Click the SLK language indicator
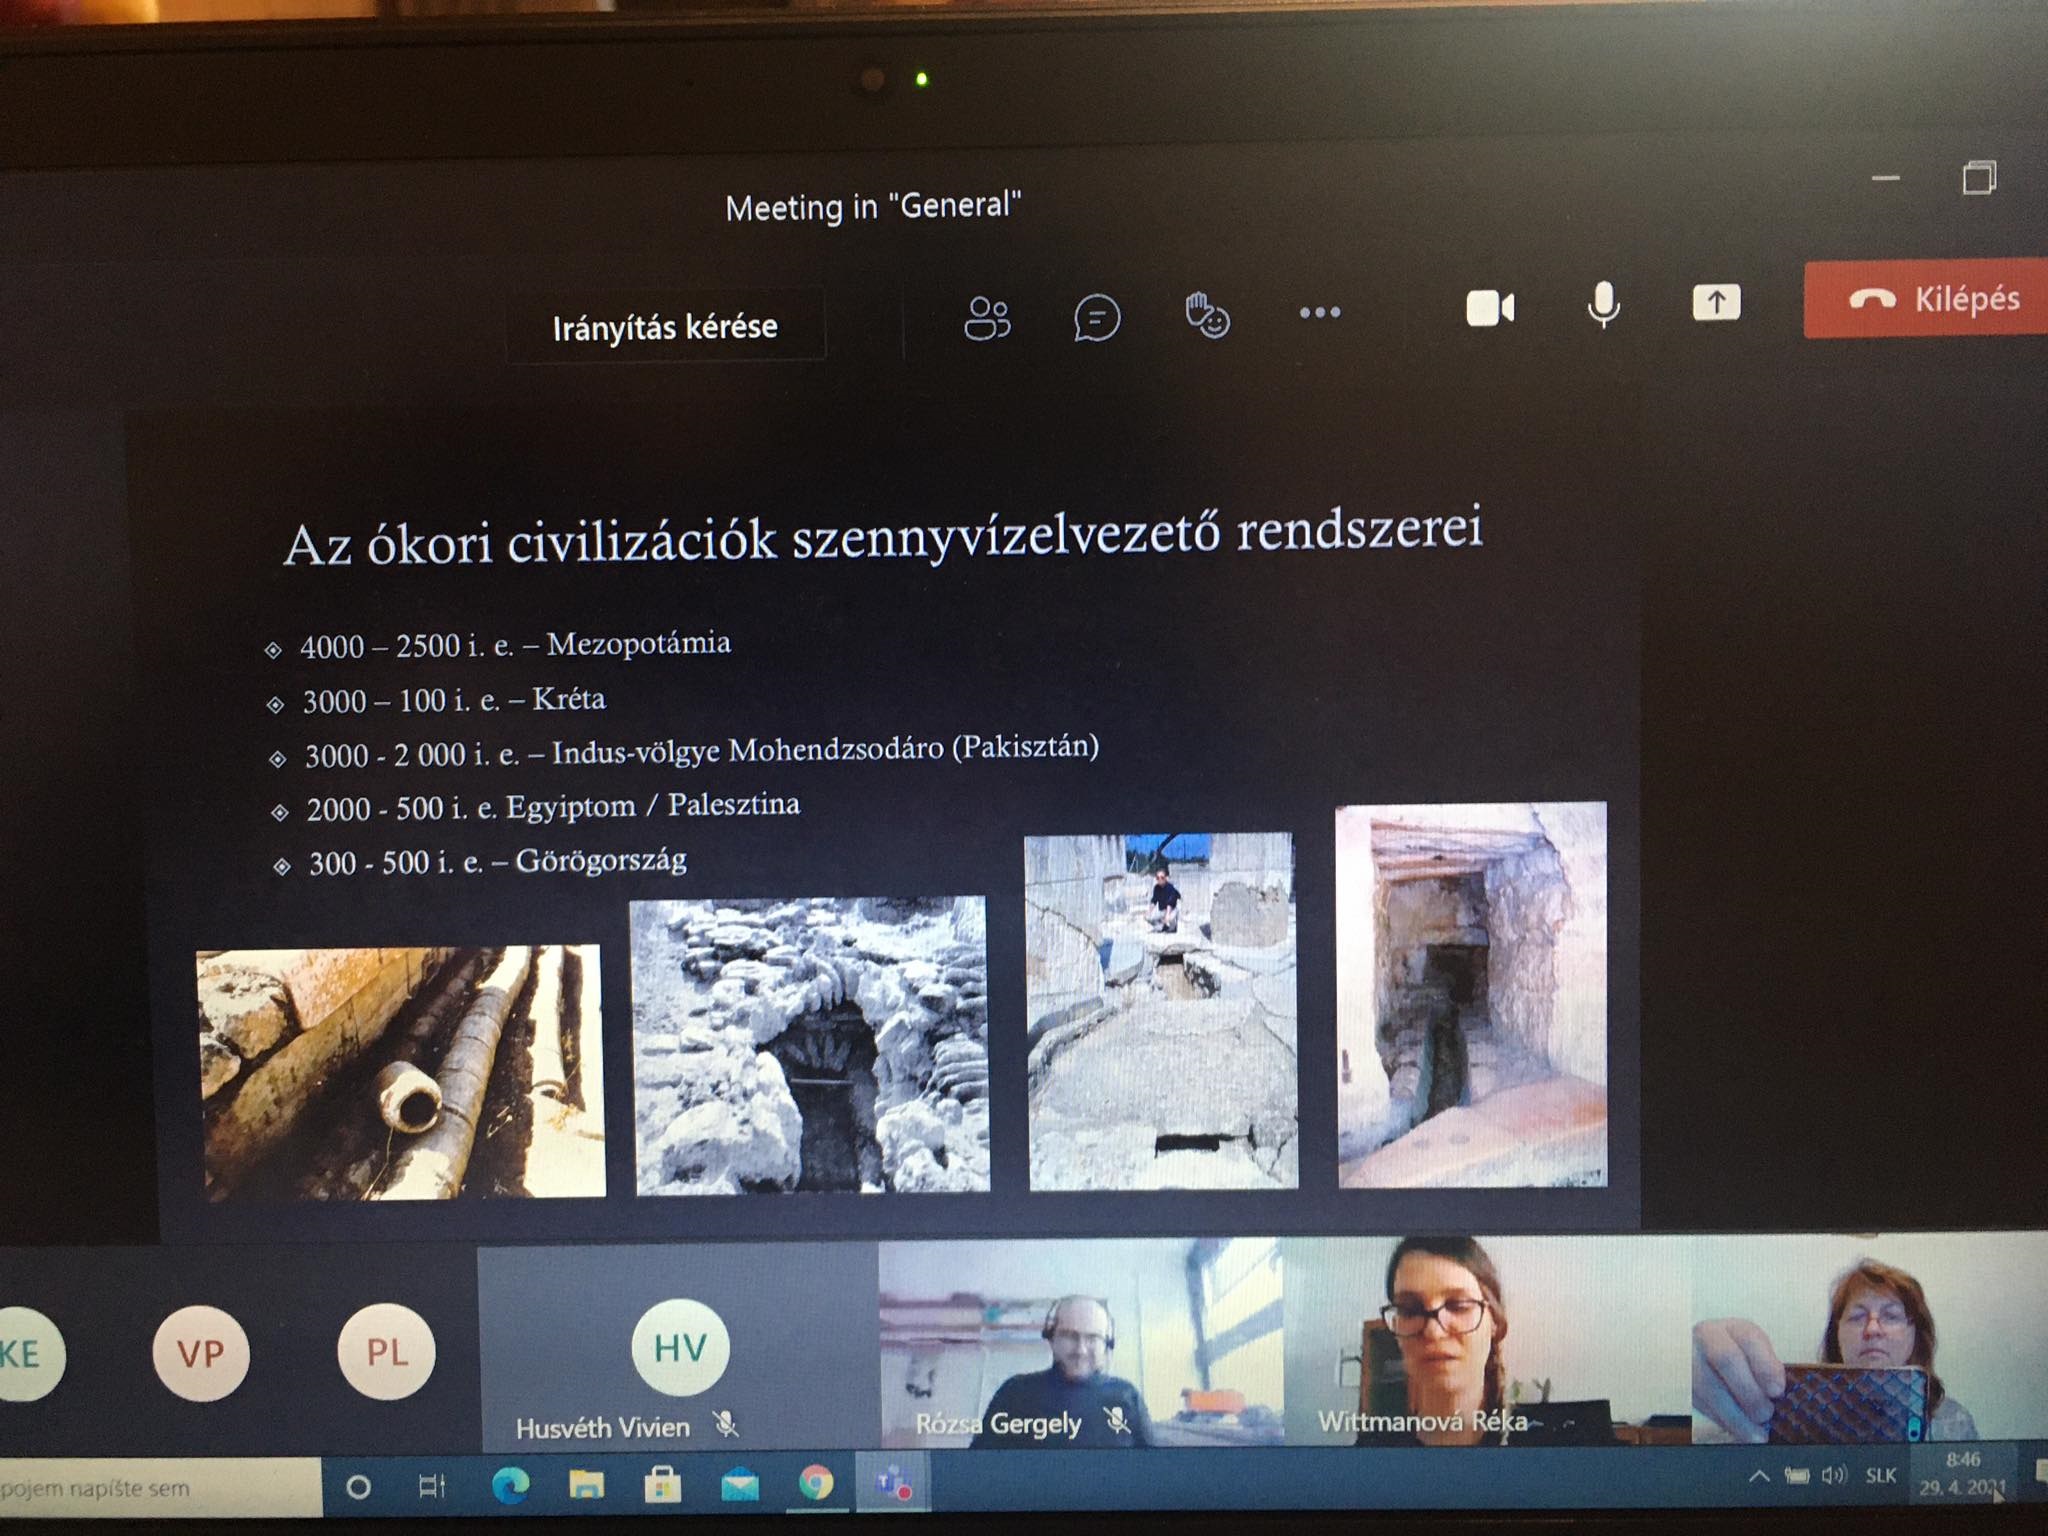The image size is (2048, 1536). click(1881, 1475)
